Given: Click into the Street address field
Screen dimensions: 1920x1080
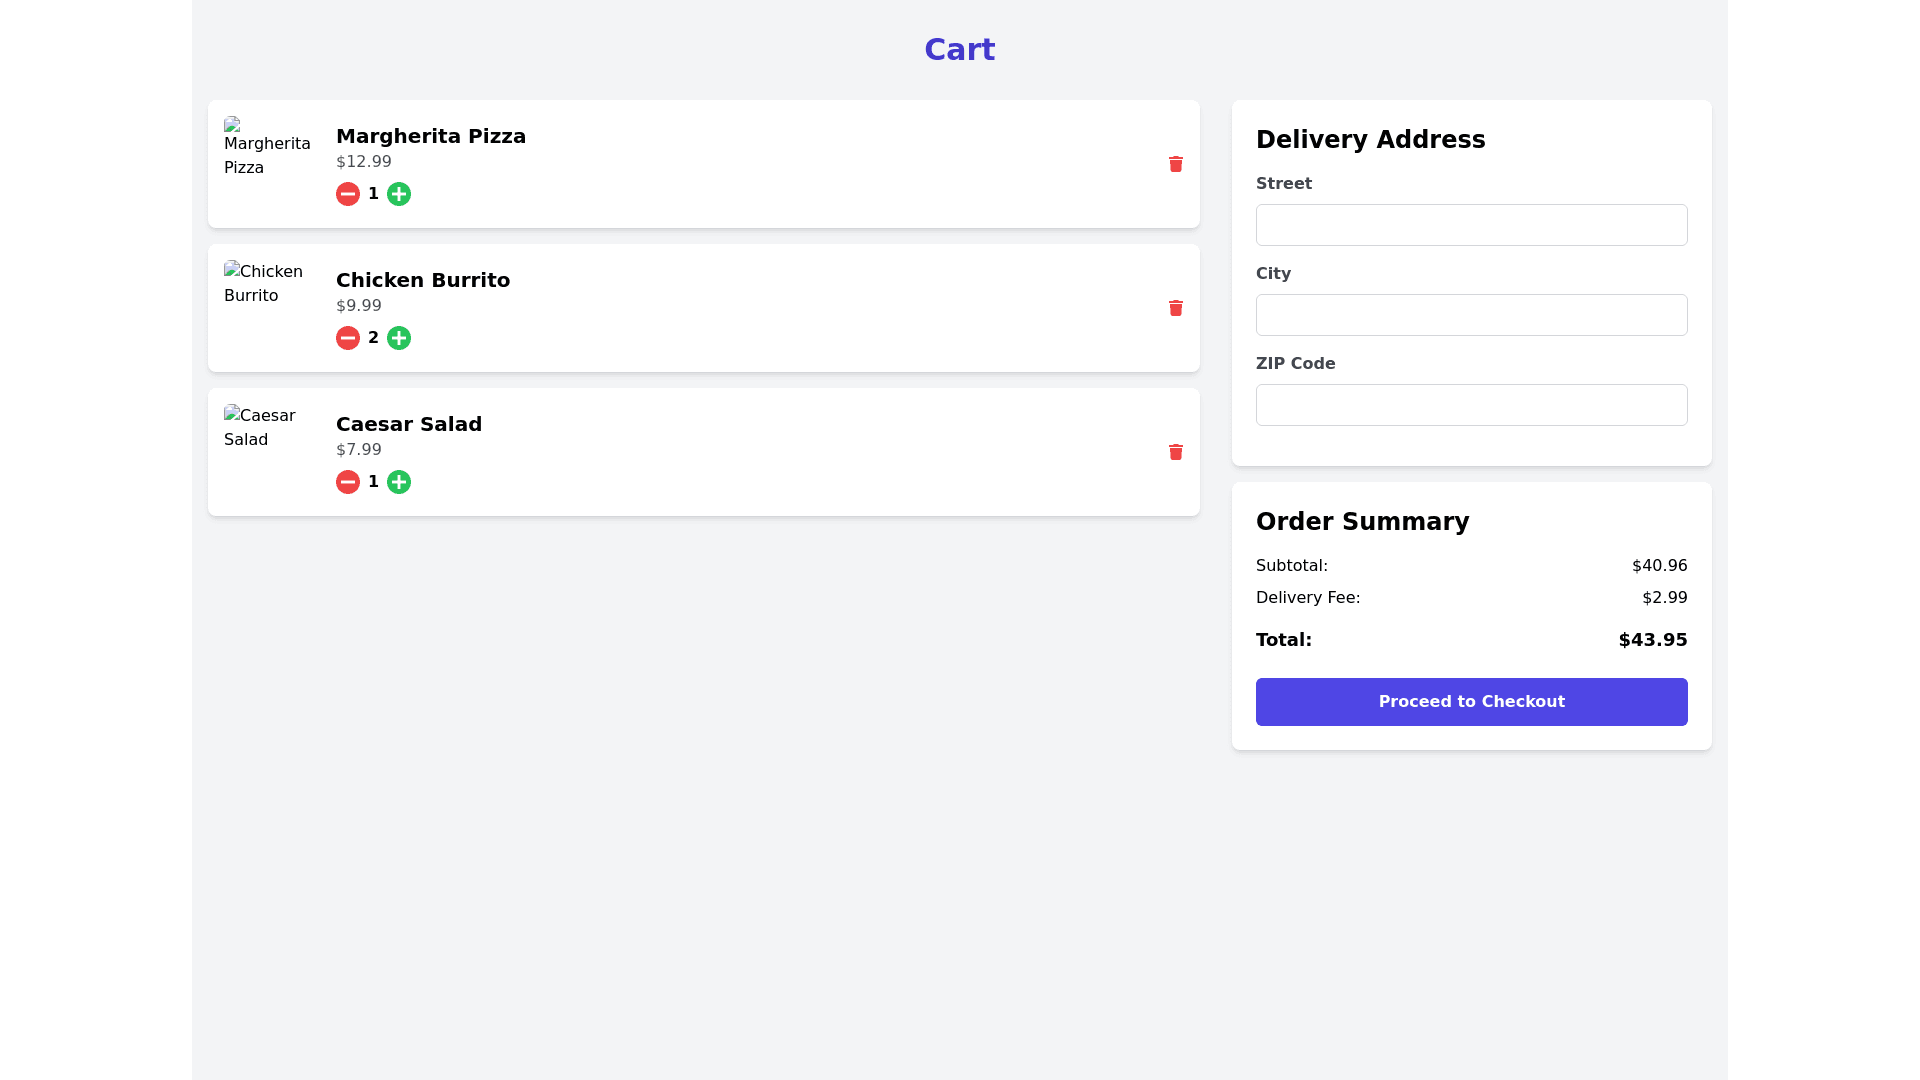Looking at the screenshot, I should click(x=1471, y=225).
